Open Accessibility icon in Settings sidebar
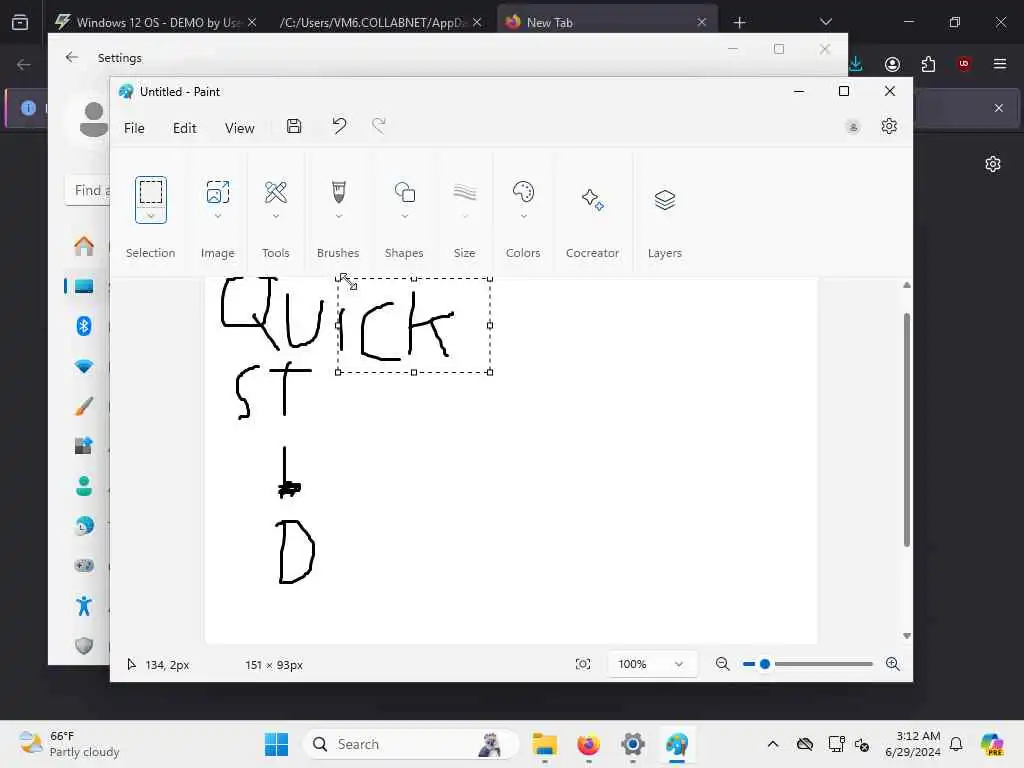 coord(84,605)
